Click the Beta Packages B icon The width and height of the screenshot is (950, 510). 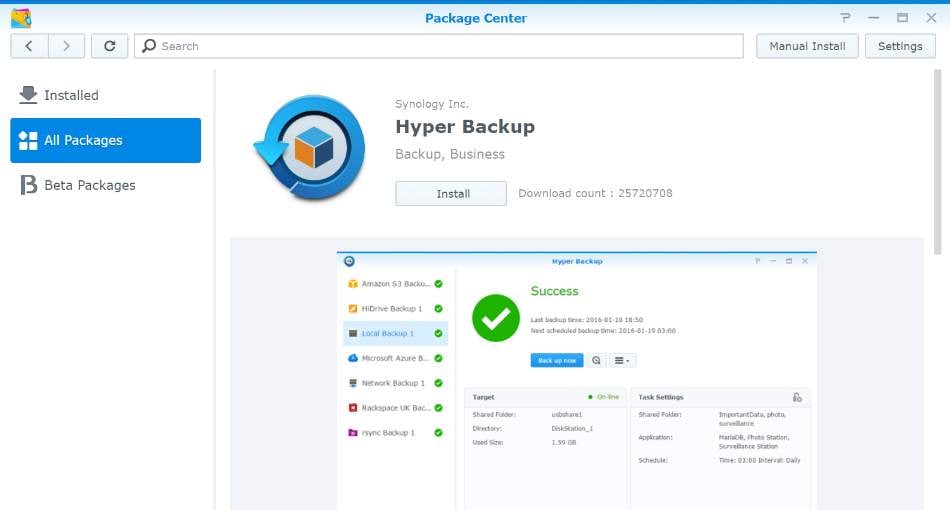(x=28, y=185)
